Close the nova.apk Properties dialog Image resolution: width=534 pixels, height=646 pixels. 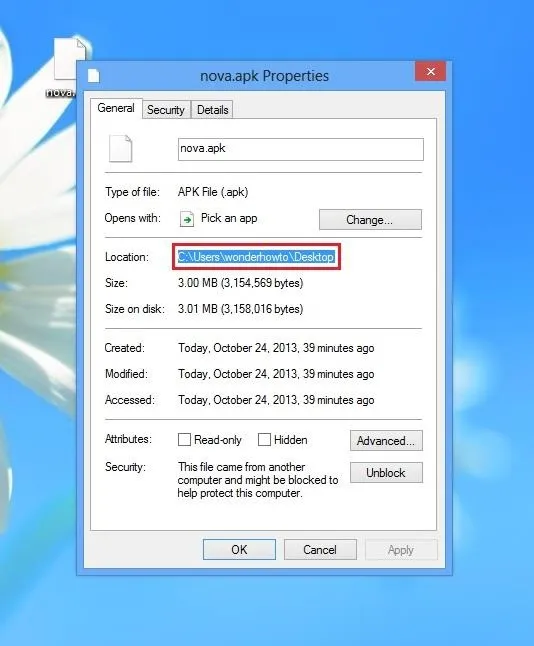(x=430, y=72)
